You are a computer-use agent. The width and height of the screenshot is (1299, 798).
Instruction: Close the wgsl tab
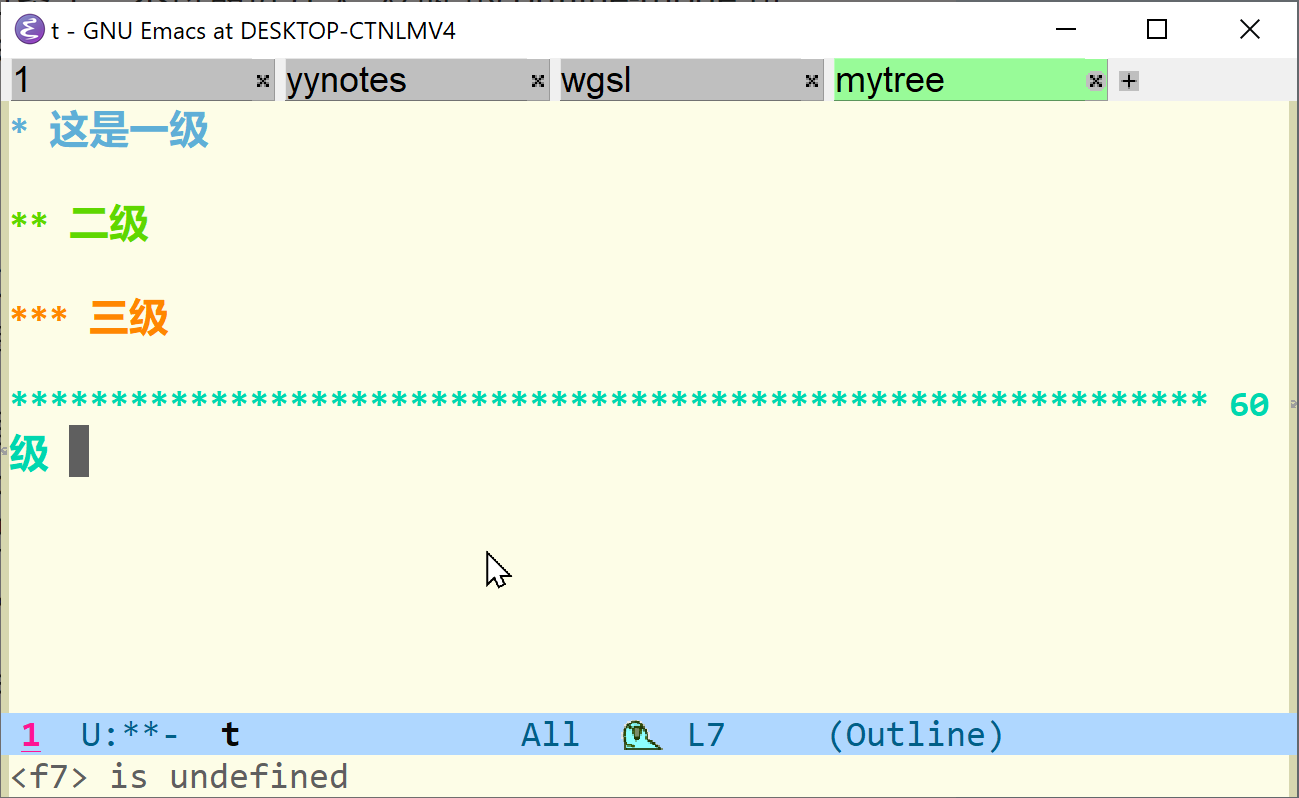click(812, 81)
